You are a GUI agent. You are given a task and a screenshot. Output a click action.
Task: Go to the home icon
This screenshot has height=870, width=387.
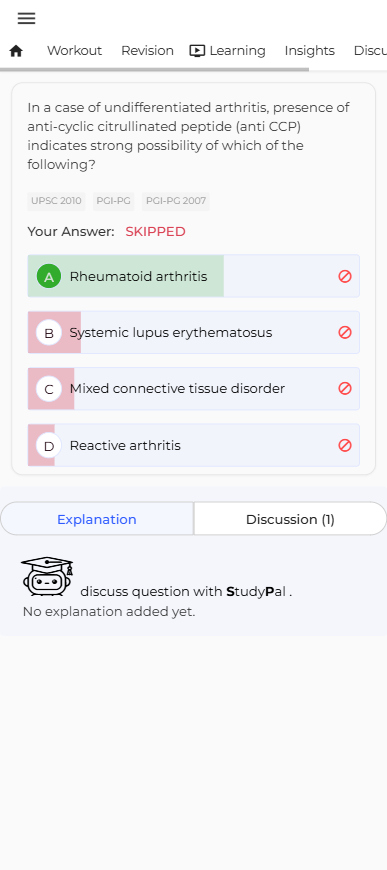click(16, 51)
